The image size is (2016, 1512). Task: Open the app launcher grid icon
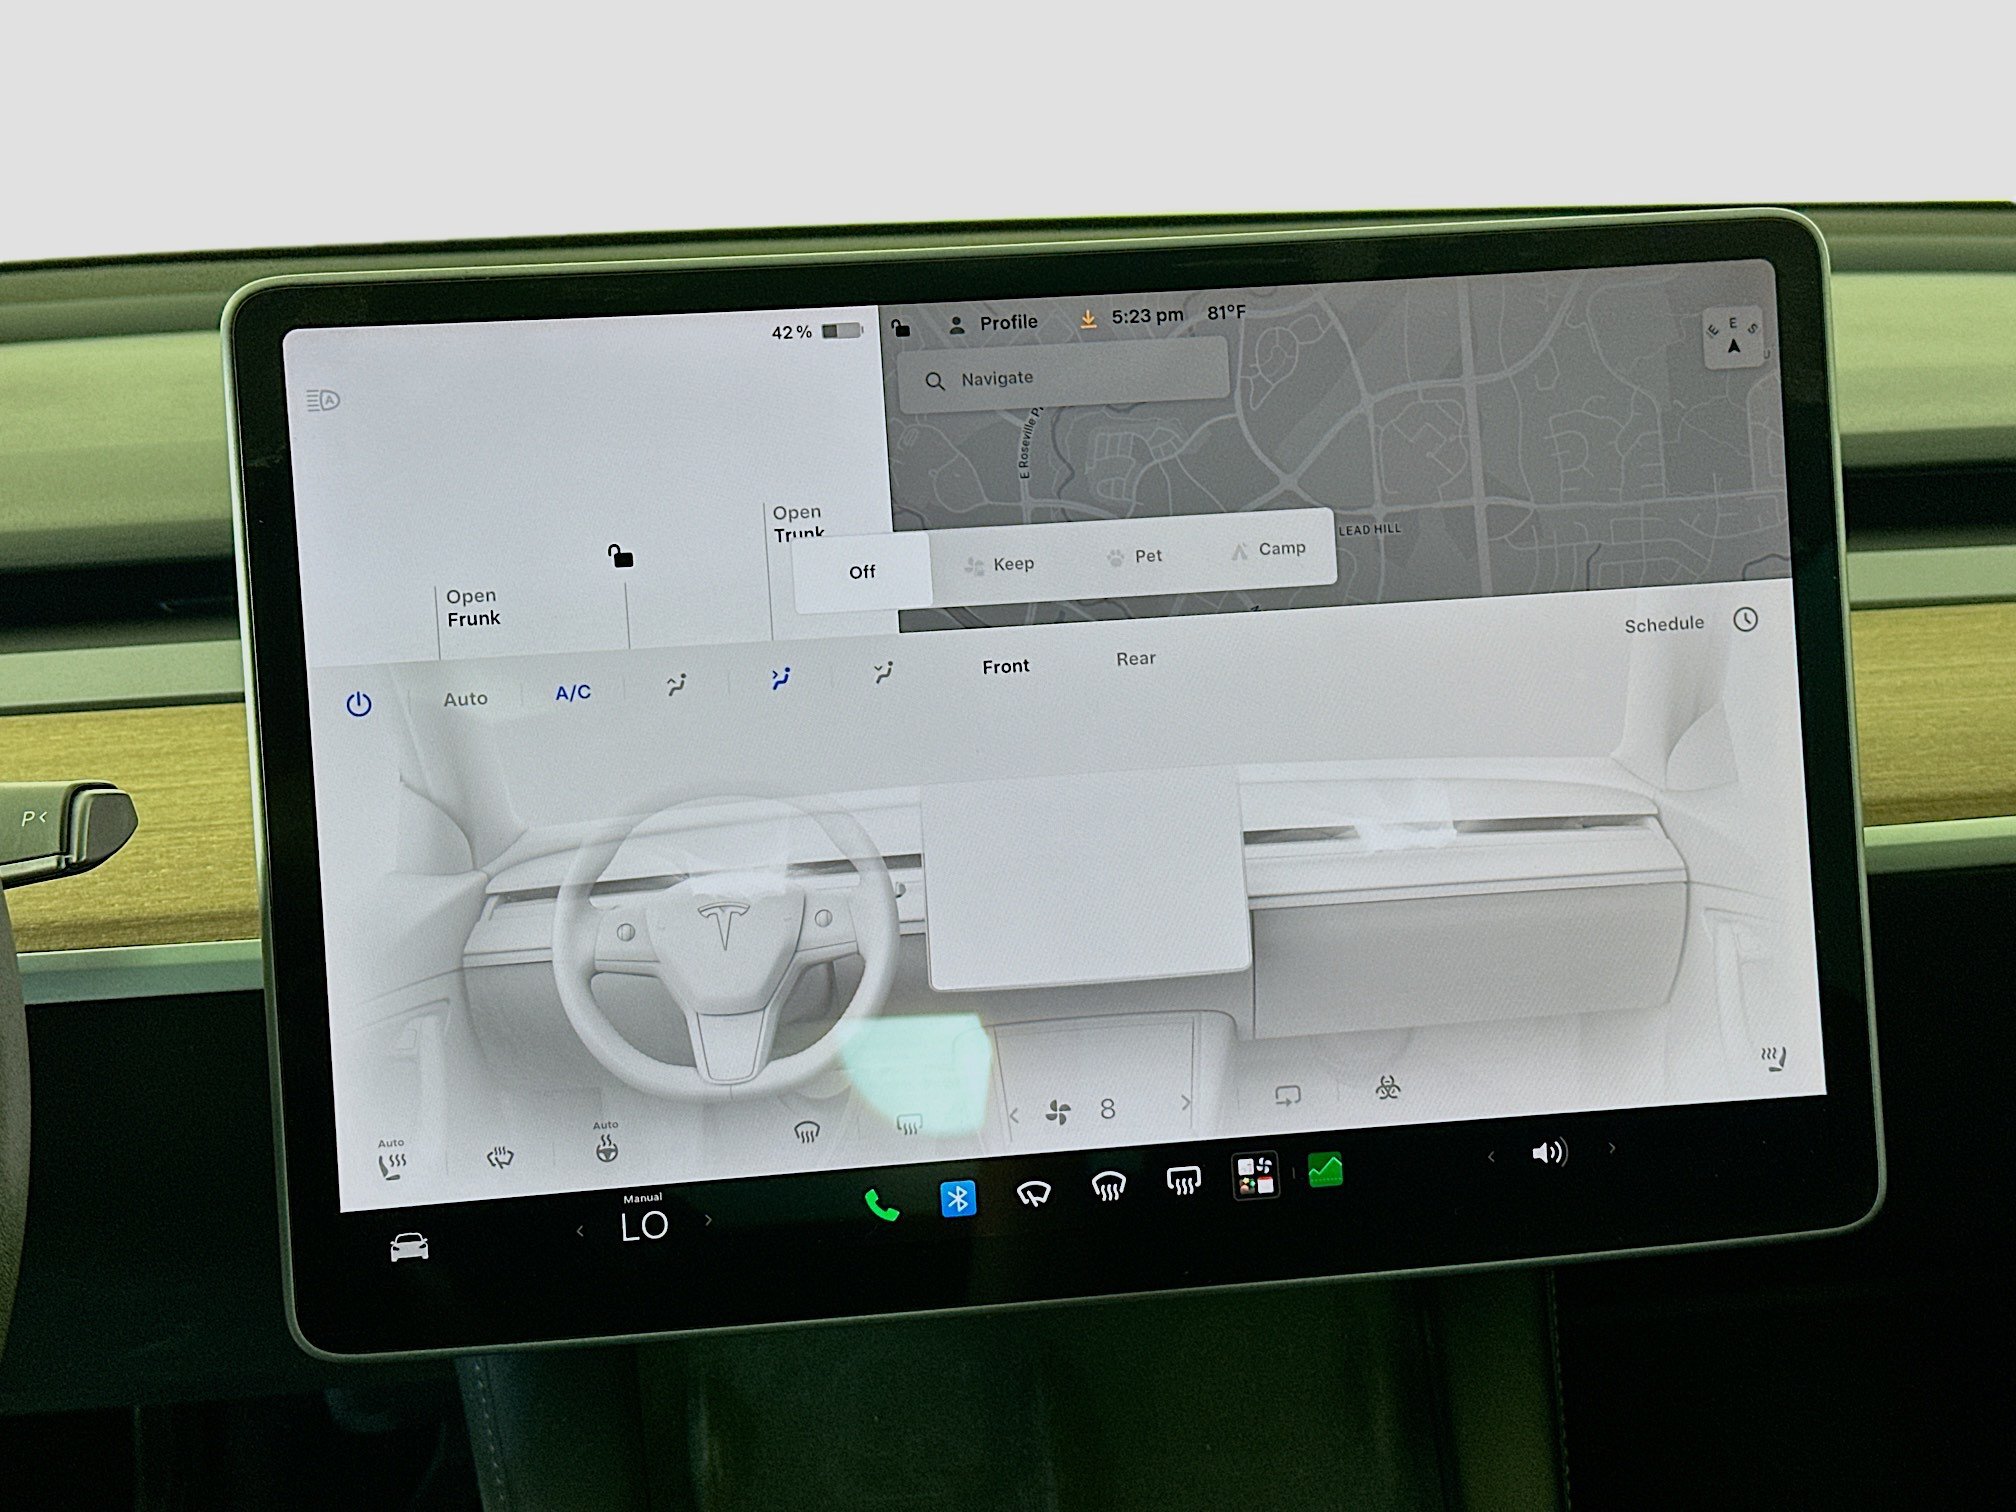tap(1256, 1175)
